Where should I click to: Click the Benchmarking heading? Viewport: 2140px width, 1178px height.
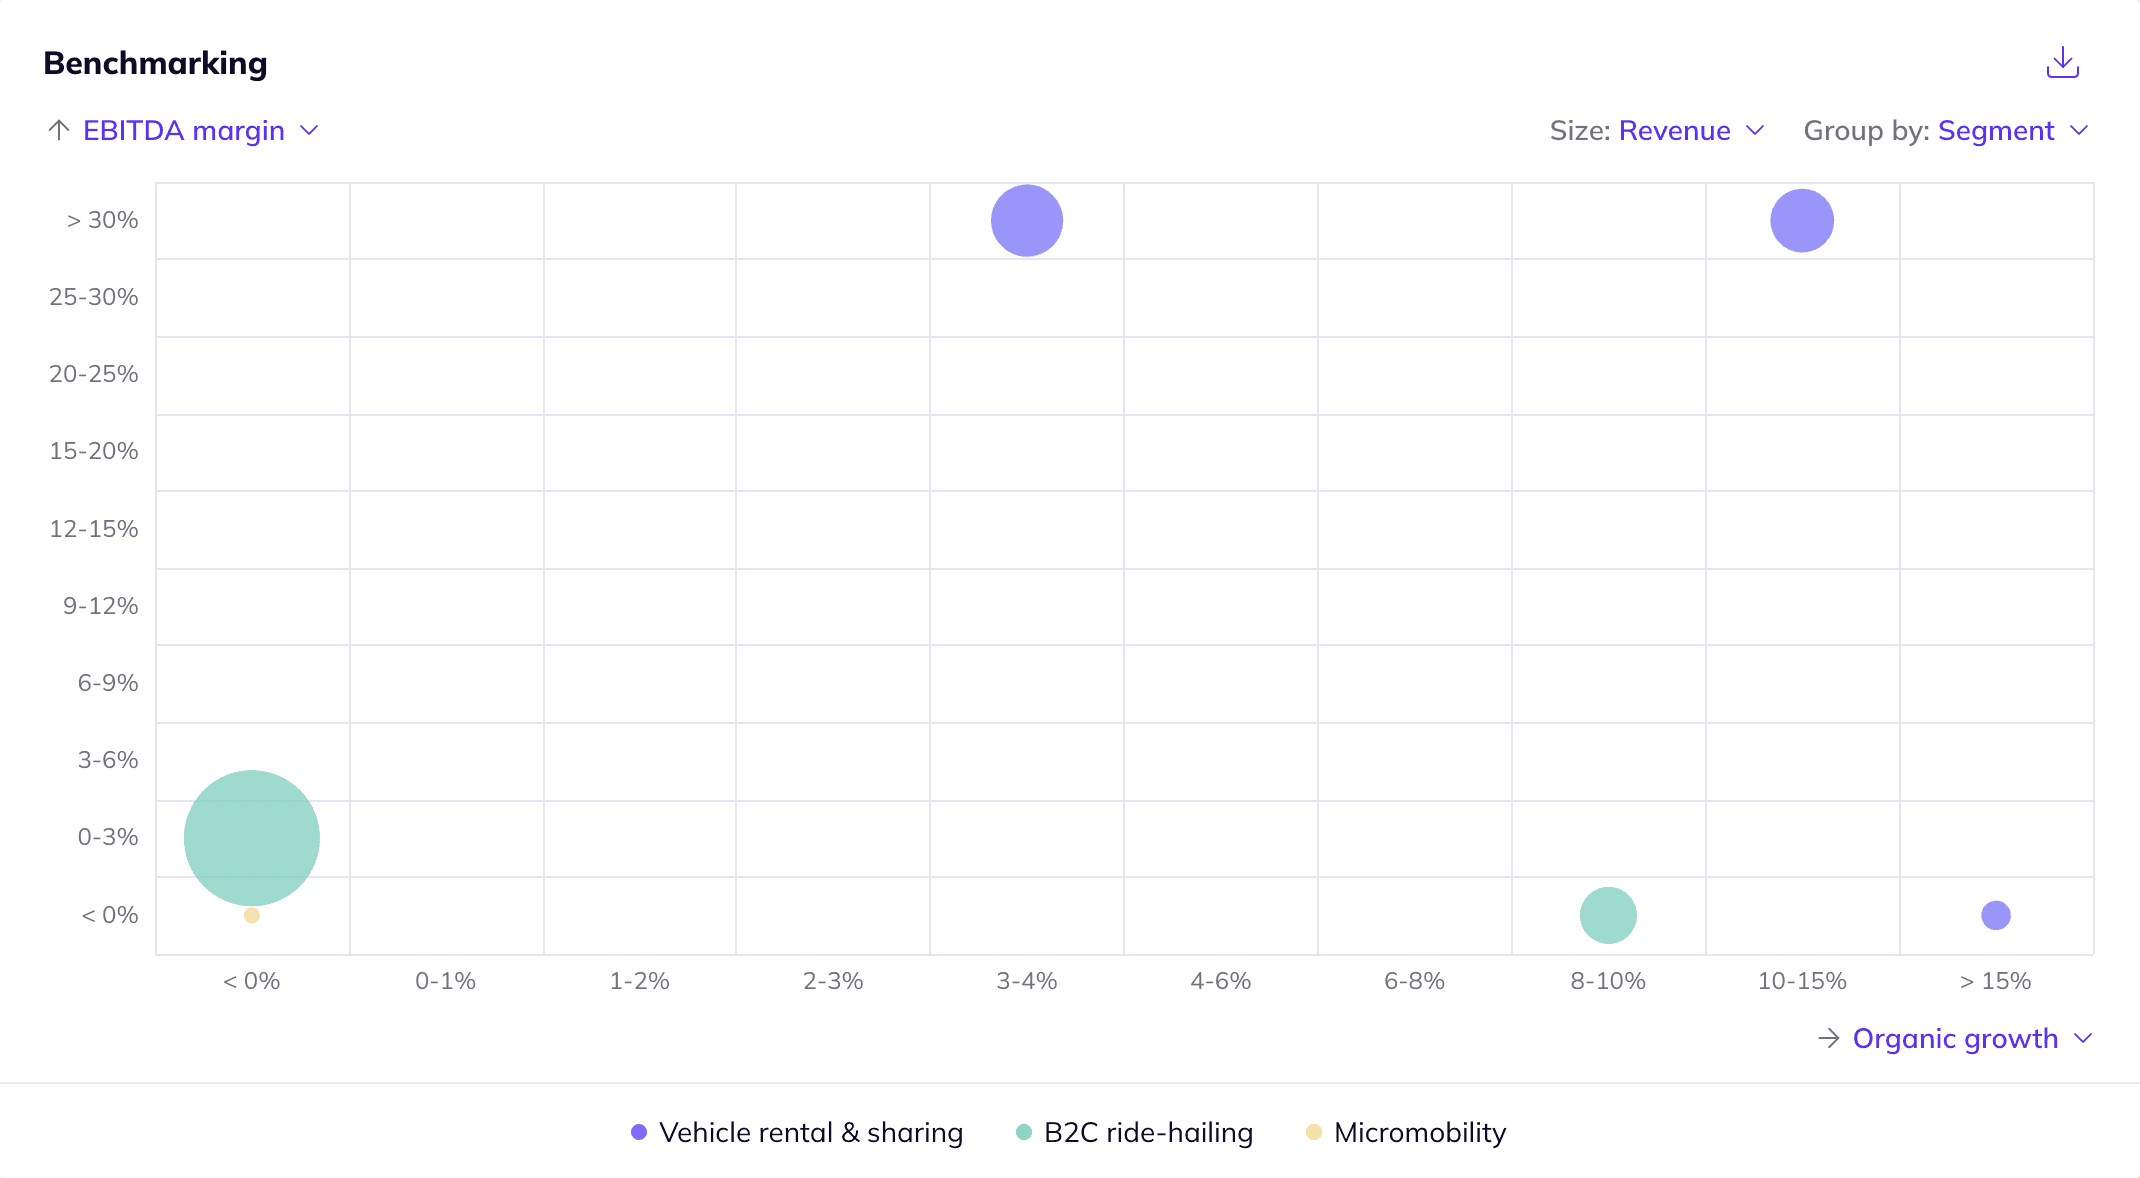coord(155,63)
